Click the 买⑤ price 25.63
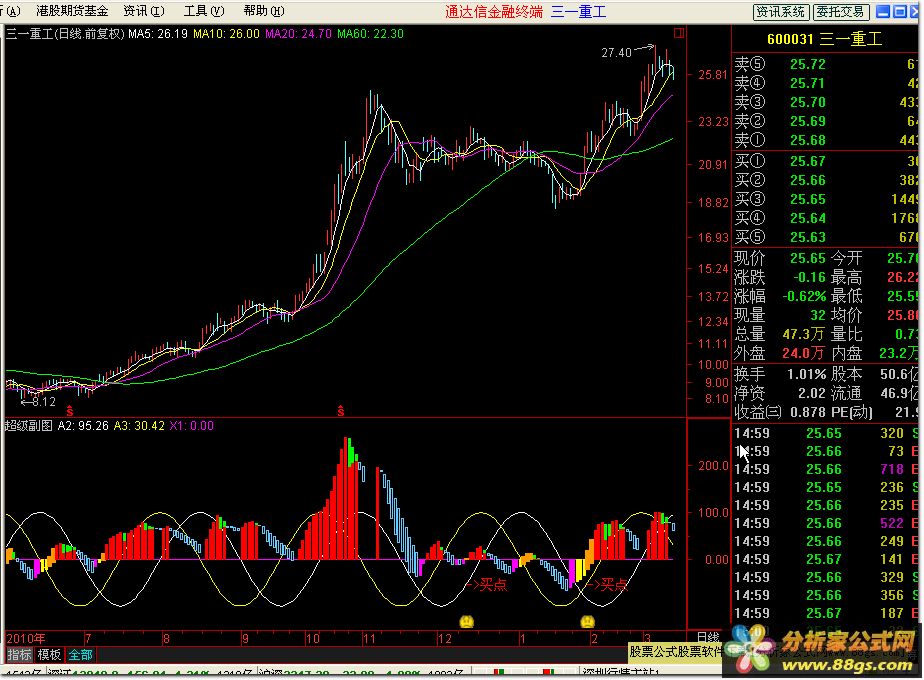 click(807, 237)
